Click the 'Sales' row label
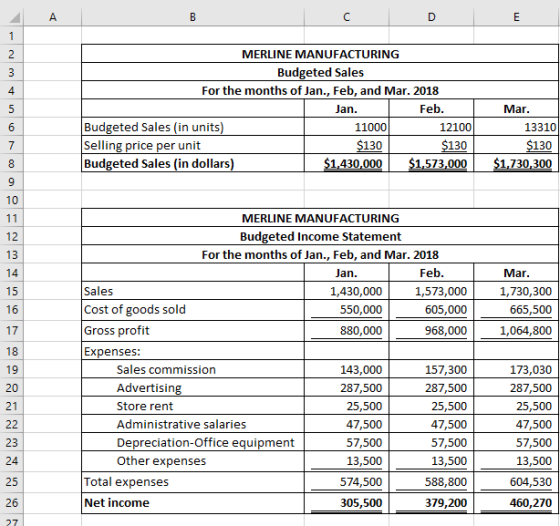Viewport: 560px width, 526px height. [98, 291]
